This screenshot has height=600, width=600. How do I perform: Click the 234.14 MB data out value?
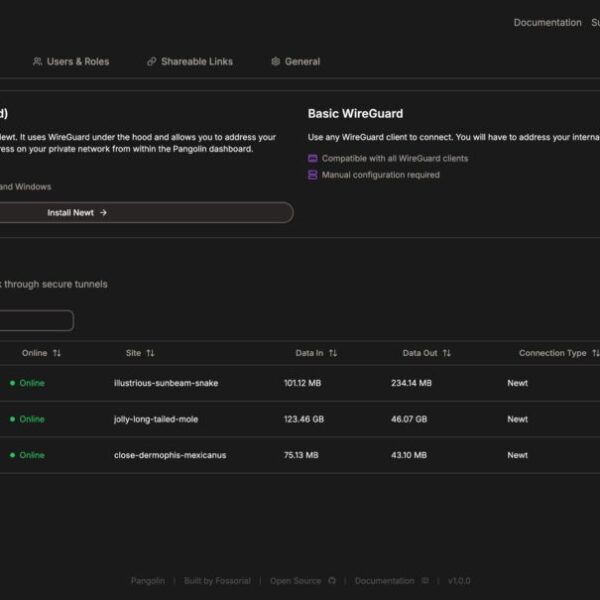(411, 383)
